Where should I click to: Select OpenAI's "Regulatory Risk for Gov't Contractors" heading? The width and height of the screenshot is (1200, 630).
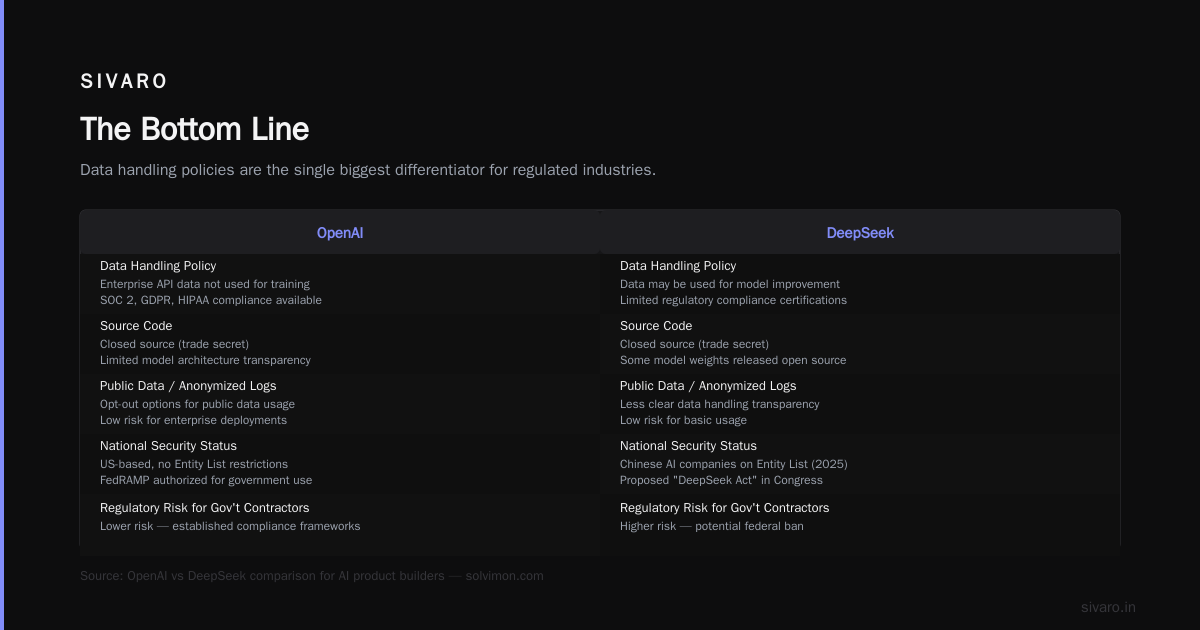click(x=205, y=508)
